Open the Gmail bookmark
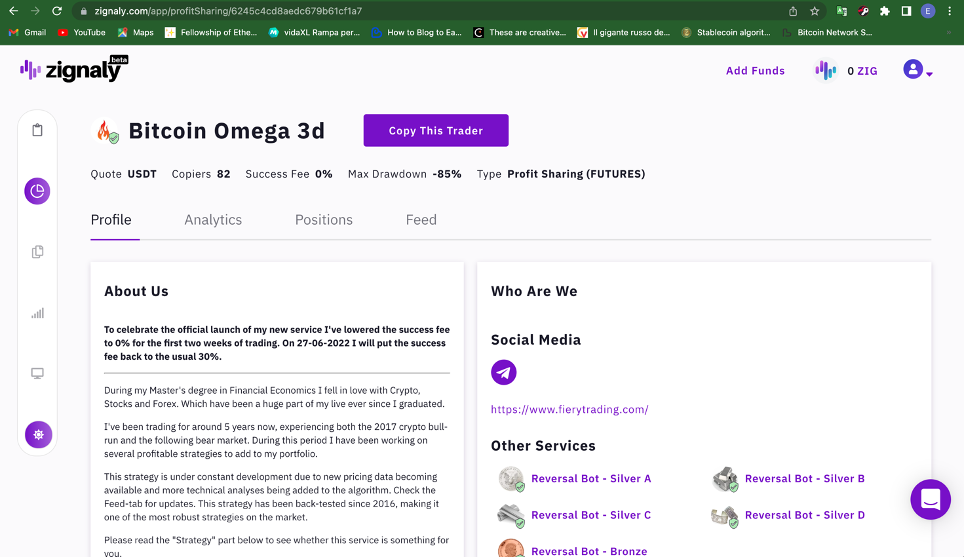 [x=28, y=33]
